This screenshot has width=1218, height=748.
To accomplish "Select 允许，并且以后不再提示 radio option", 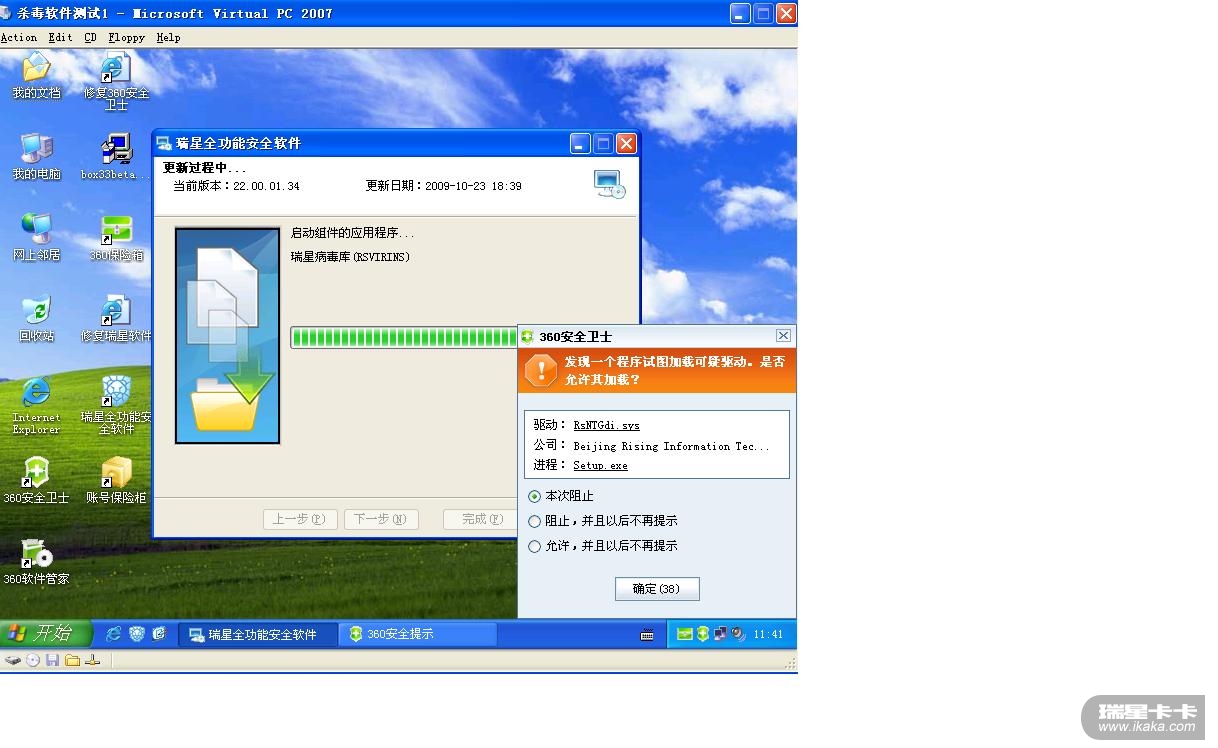I will pyautogui.click(x=603, y=546).
